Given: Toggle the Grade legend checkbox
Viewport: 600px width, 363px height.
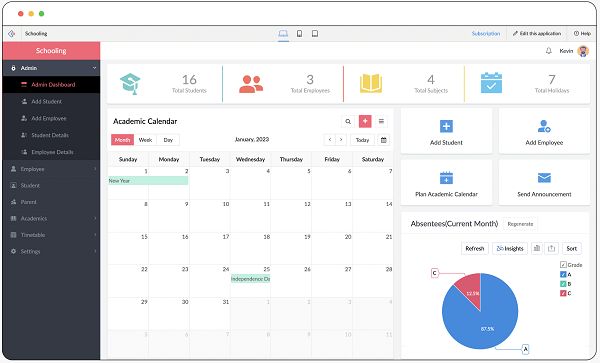Looking at the screenshot, I should pyautogui.click(x=563, y=265).
